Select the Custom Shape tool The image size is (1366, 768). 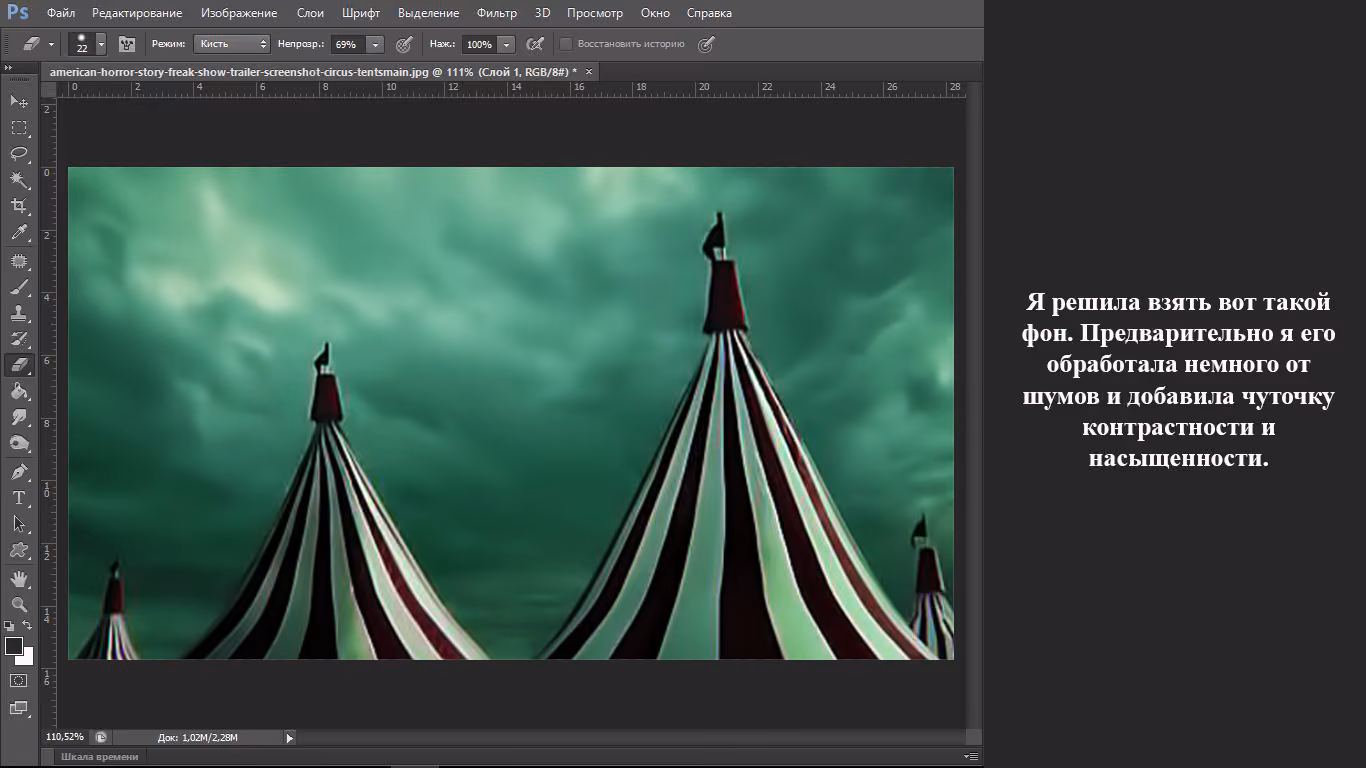[x=19, y=549]
